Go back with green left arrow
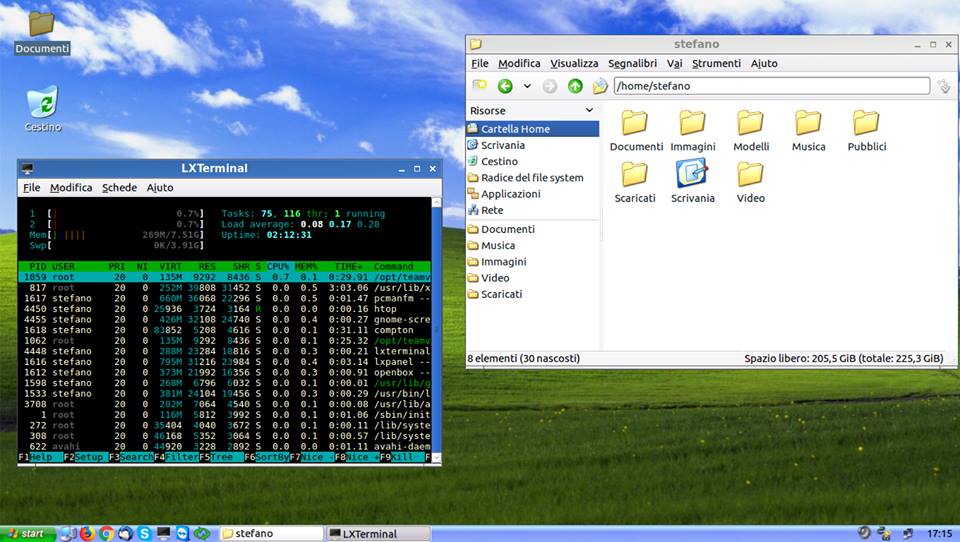 click(x=505, y=86)
